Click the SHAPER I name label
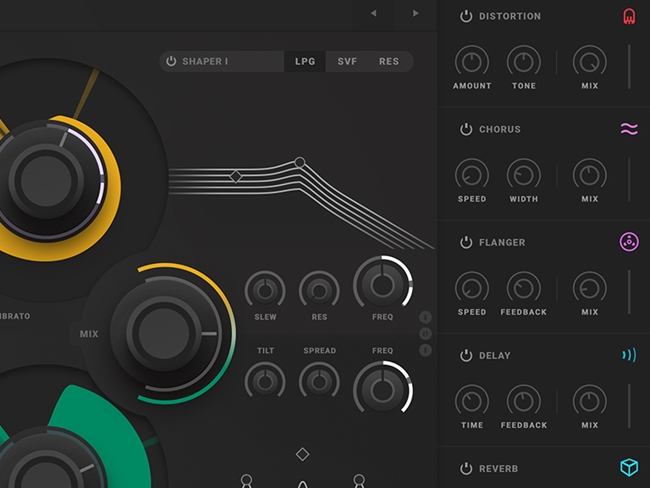The width and height of the screenshot is (650, 488). point(205,61)
